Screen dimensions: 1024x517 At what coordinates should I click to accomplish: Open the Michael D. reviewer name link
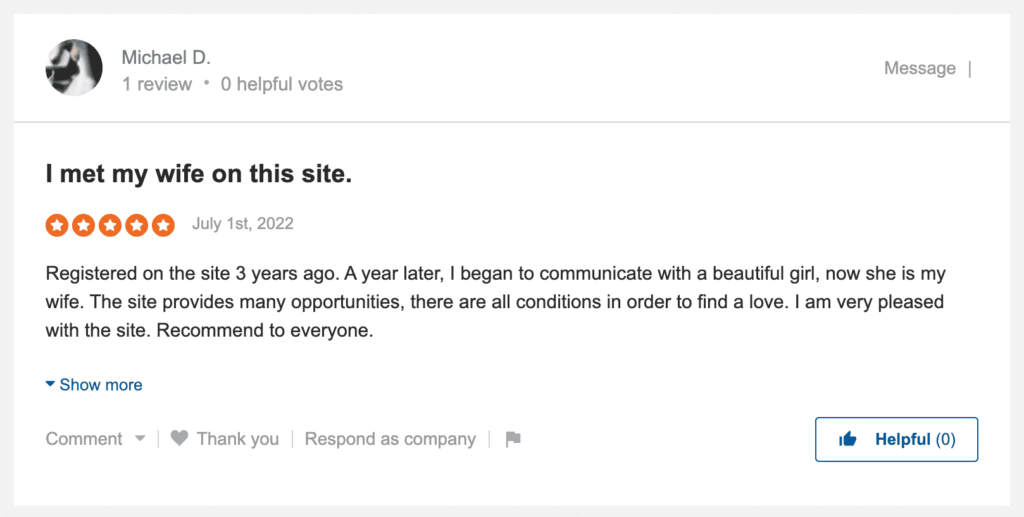166,57
